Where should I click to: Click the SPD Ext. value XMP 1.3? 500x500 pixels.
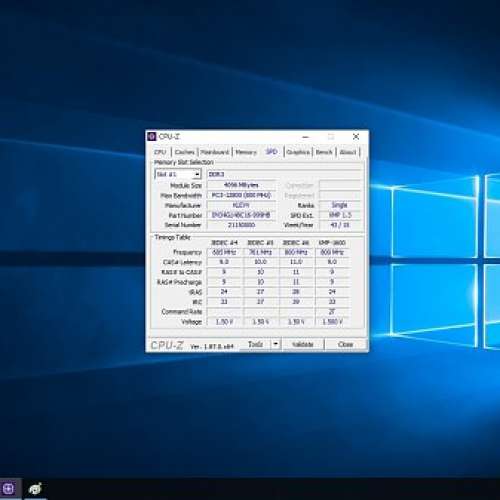click(340, 215)
